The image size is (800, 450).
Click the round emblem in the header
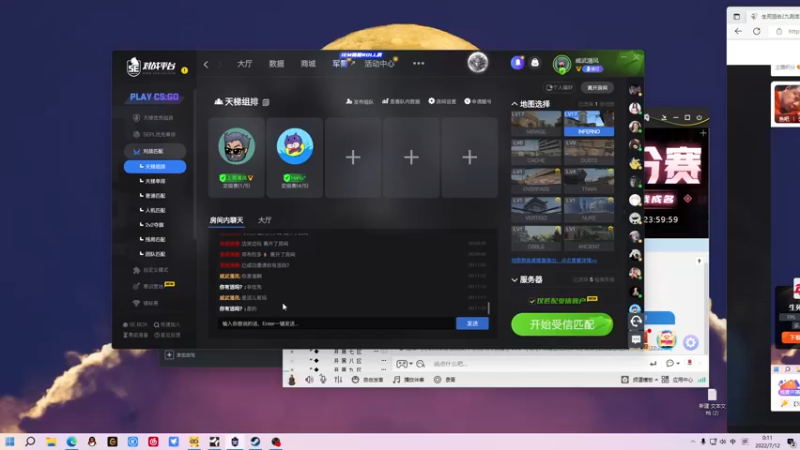(x=478, y=63)
